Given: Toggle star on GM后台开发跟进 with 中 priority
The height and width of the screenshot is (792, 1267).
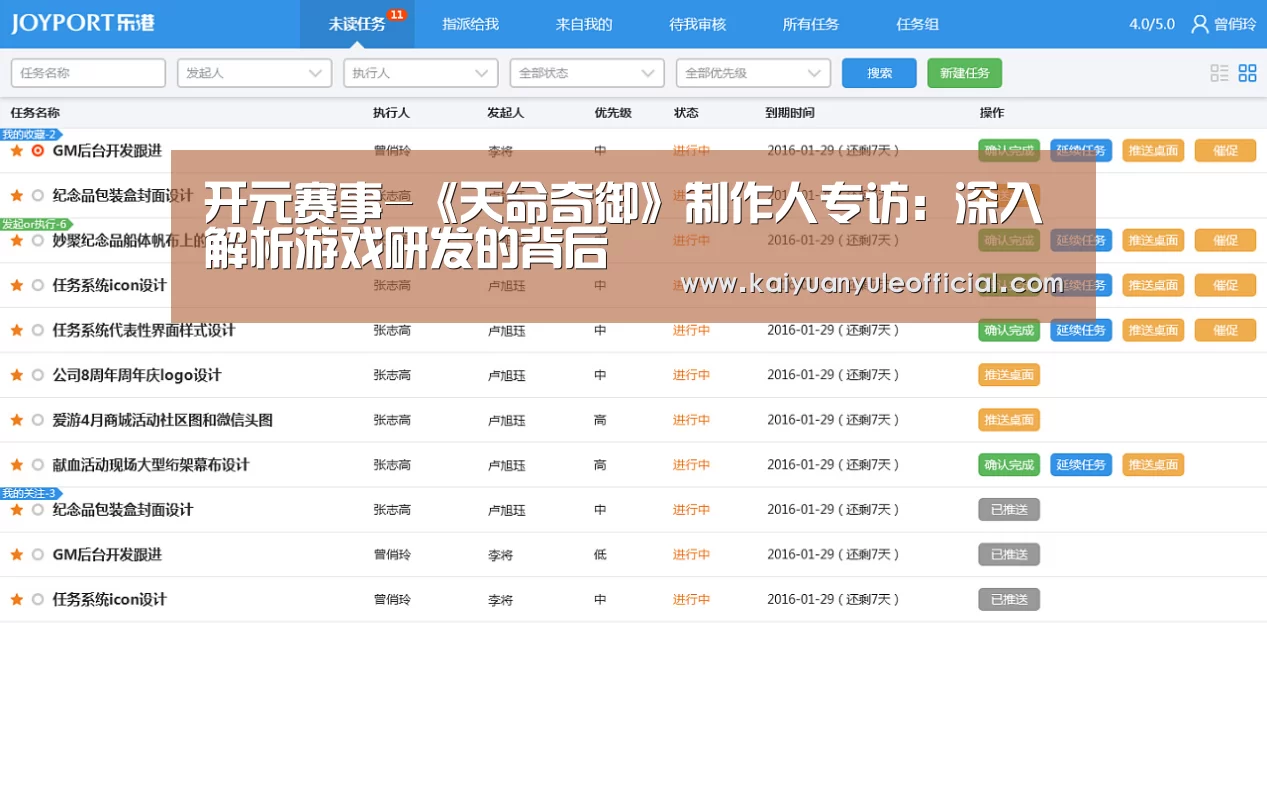Looking at the screenshot, I should 17,151.
